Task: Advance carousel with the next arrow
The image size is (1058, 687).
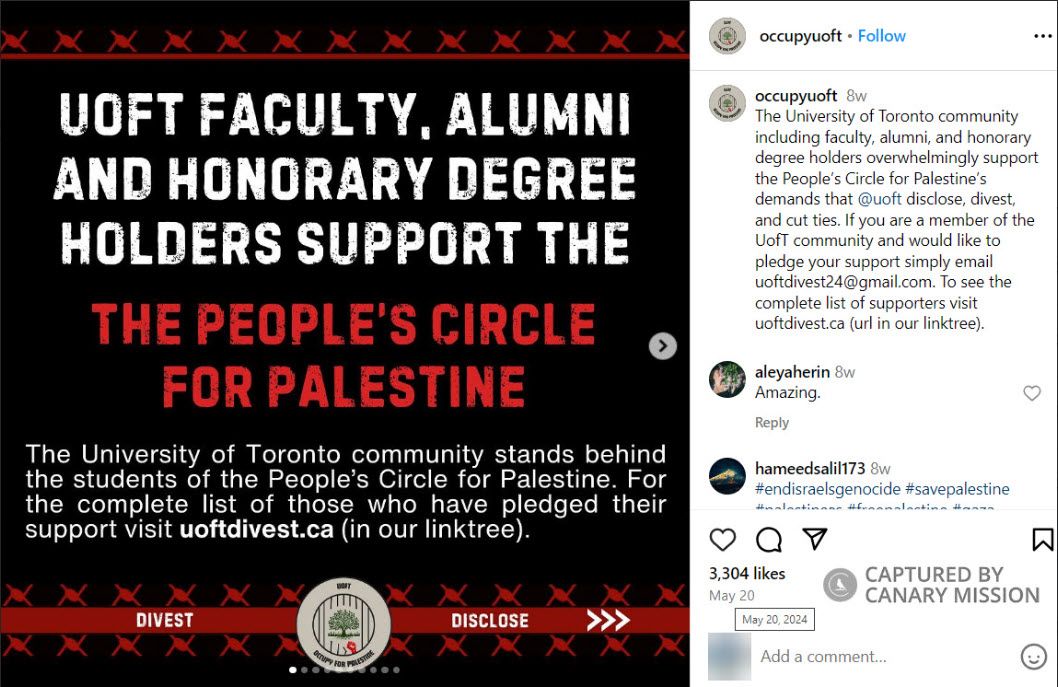Action: click(662, 346)
